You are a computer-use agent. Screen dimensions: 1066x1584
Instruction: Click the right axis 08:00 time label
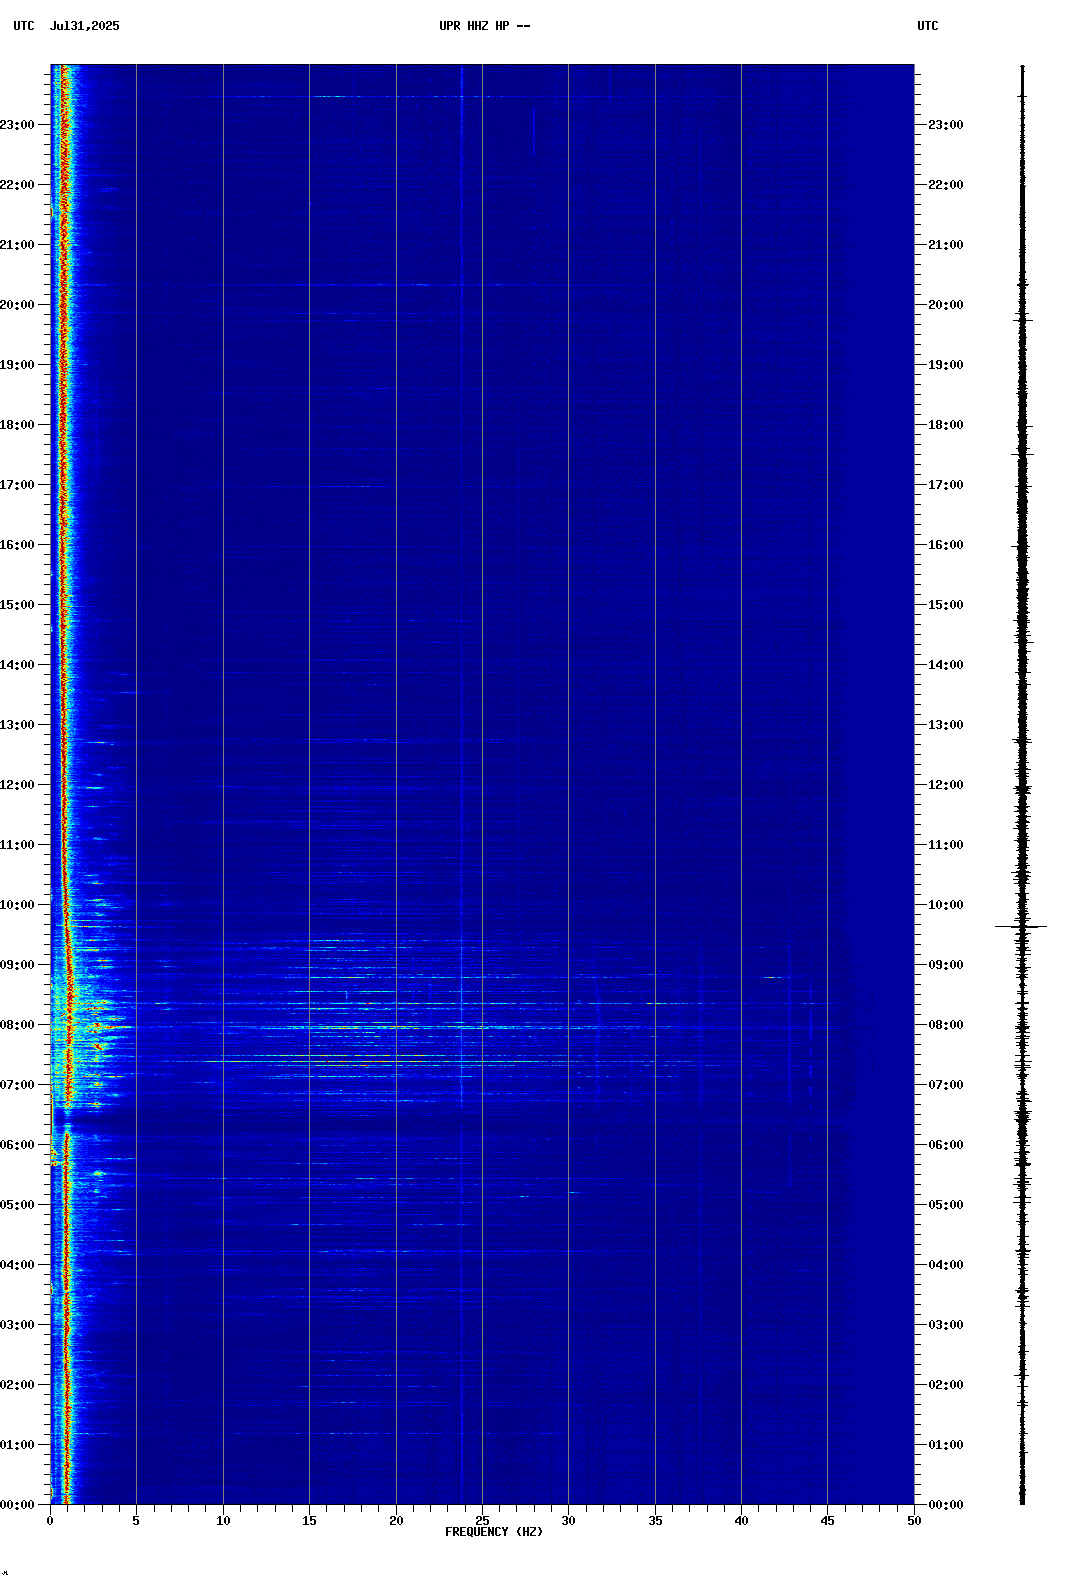(946, 1025)
